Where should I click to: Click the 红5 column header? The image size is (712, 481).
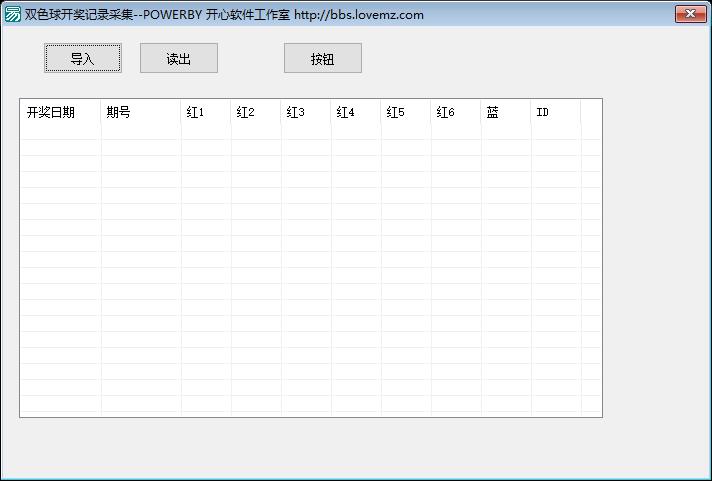click(406, 112)
